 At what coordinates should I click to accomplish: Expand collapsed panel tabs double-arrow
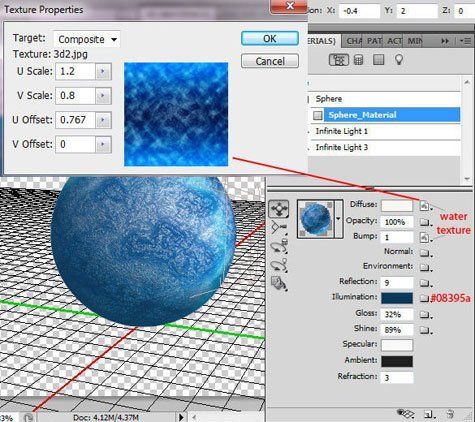point(445,41)
